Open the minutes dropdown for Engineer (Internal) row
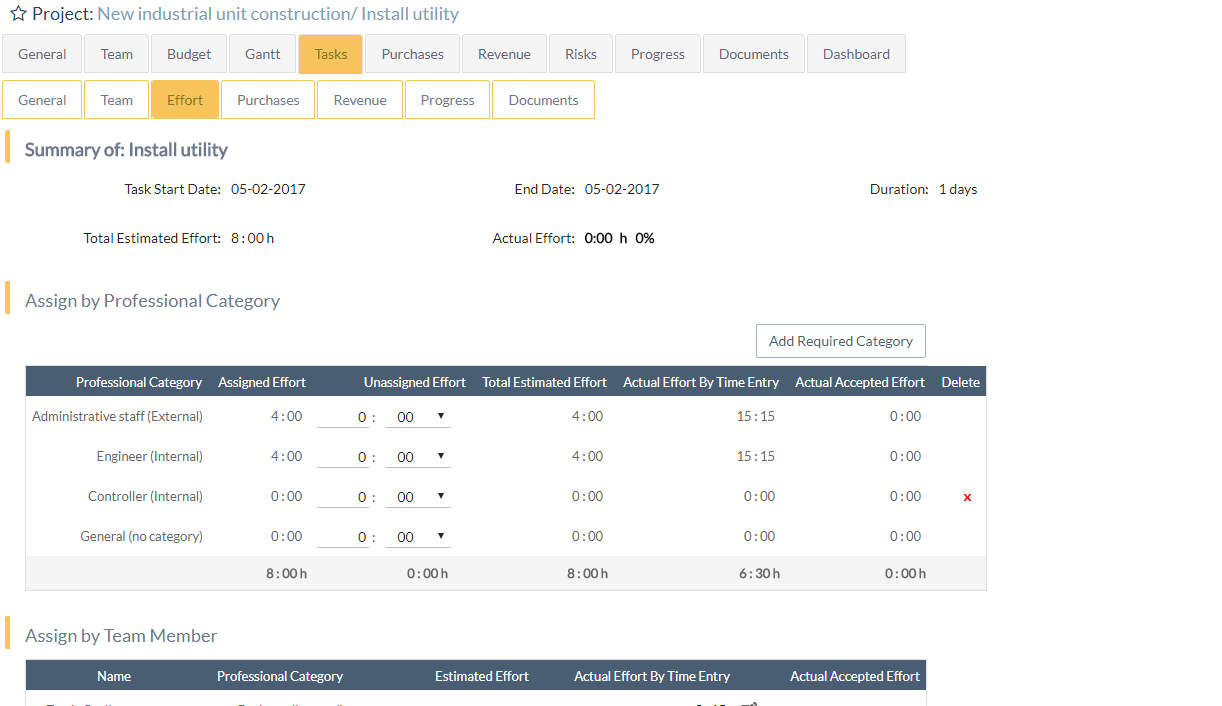The width and height of the screenshot is (1222, 706). pyautogui.click(x=417, y=456)
